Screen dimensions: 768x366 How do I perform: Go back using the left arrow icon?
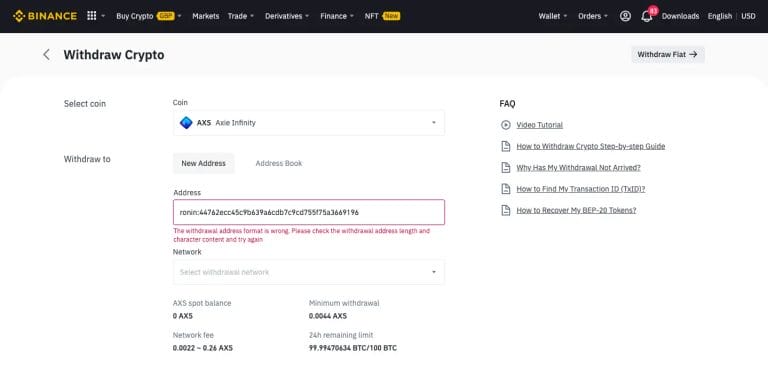tap(47, 54)
